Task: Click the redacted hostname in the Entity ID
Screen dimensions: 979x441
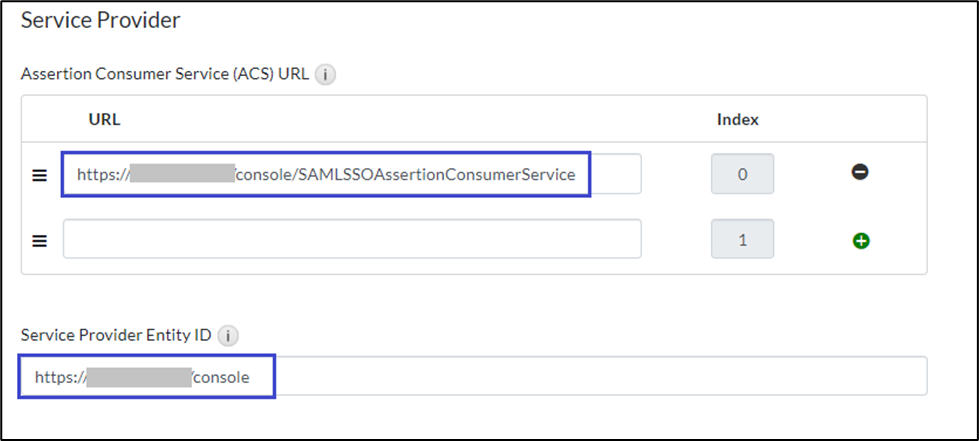Action: pyautogui.click(x=138, y=377)
